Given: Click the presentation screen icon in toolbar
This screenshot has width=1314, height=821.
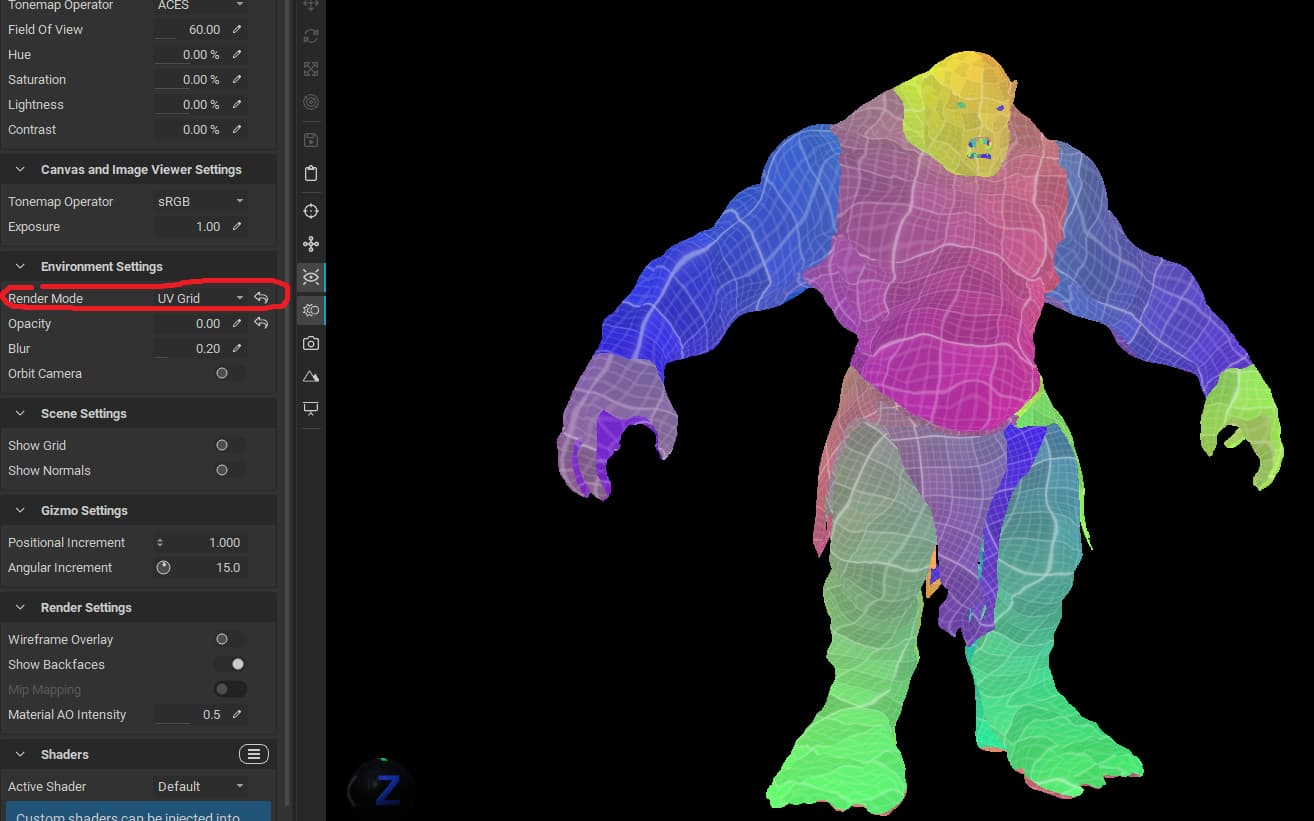Looking at the screenshot, I should click(311, 409).
